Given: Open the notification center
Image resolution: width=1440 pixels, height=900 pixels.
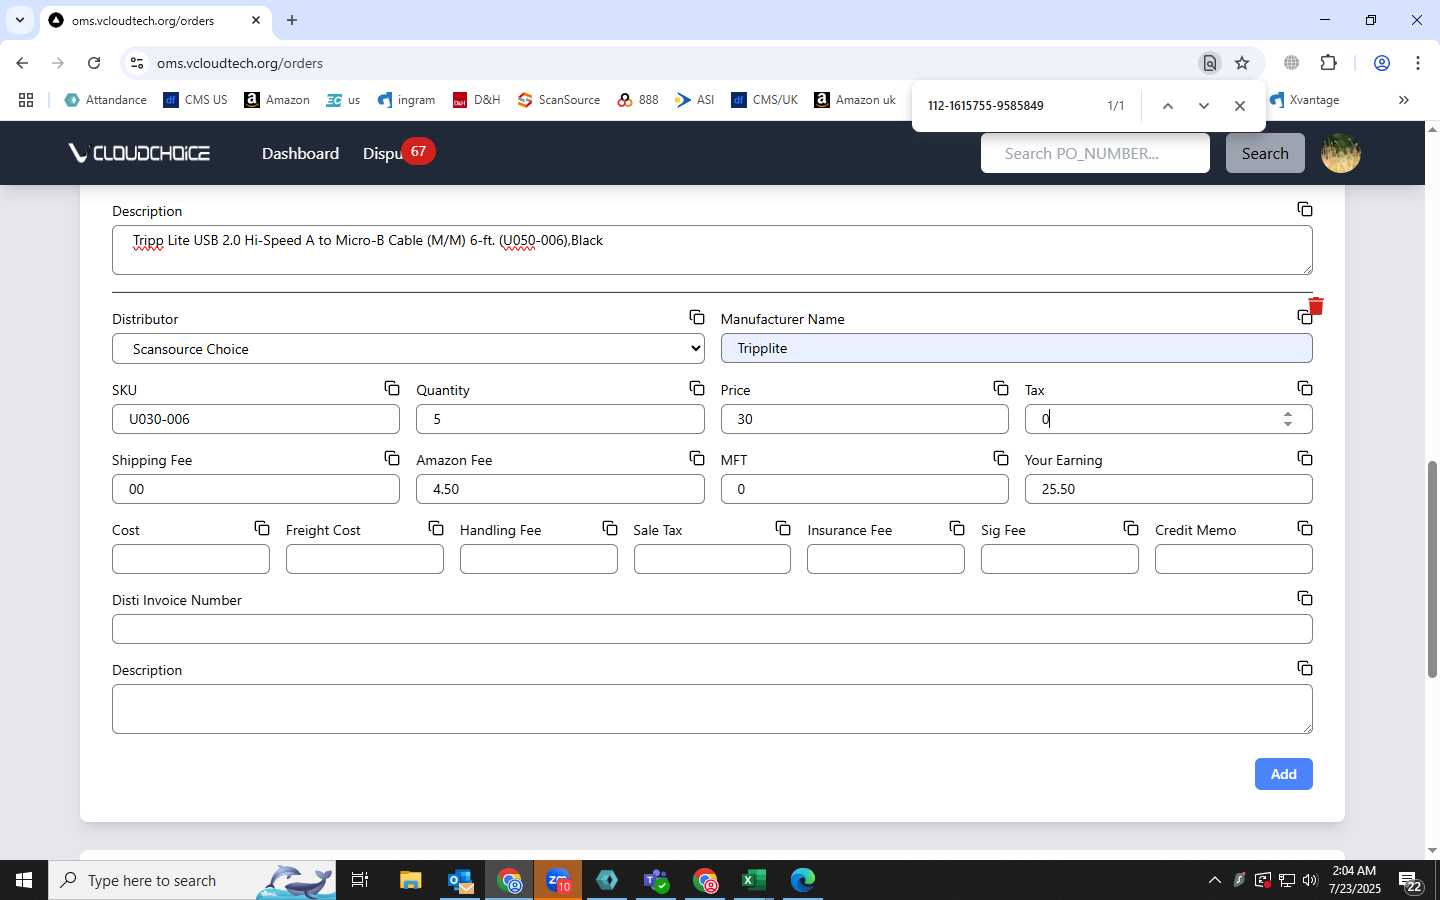Looking at the screenshot, I should 1411,881.
